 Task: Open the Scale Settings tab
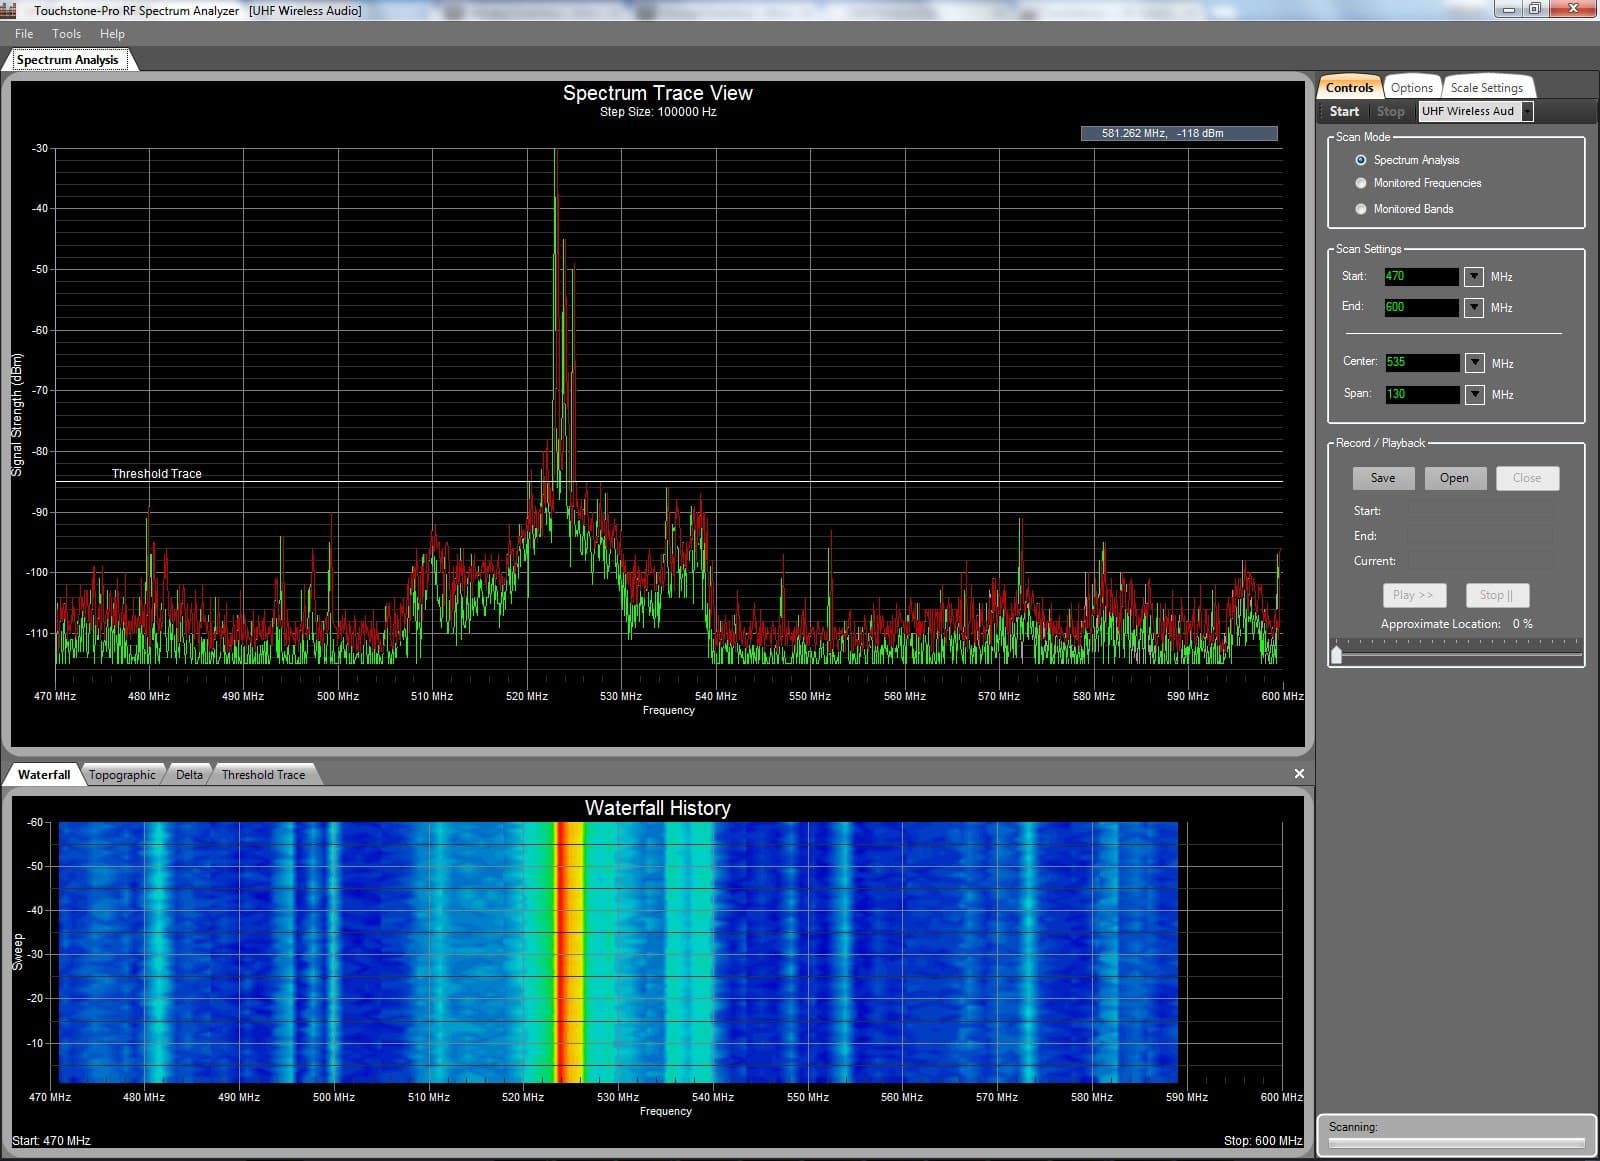pyautogui.click(x=1488, y=87)
